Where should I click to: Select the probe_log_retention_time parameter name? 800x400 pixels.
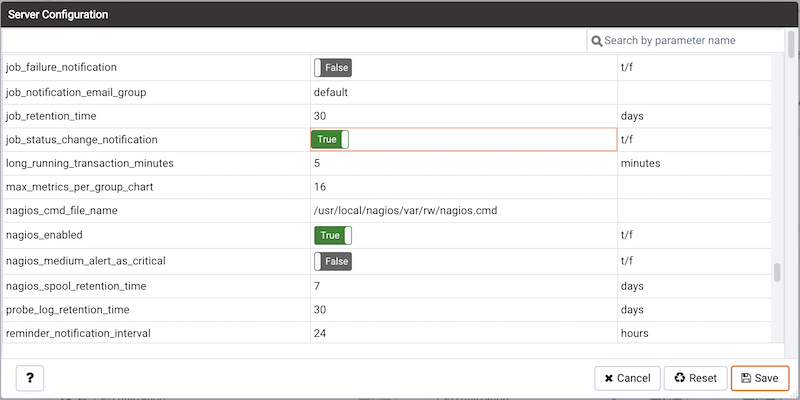(x=67, y=310)
